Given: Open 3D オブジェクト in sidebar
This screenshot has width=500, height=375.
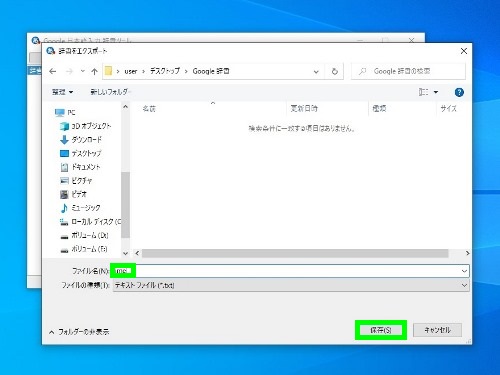Looking at the screenshot, I should pyautogui.click(x=86, y=126).
